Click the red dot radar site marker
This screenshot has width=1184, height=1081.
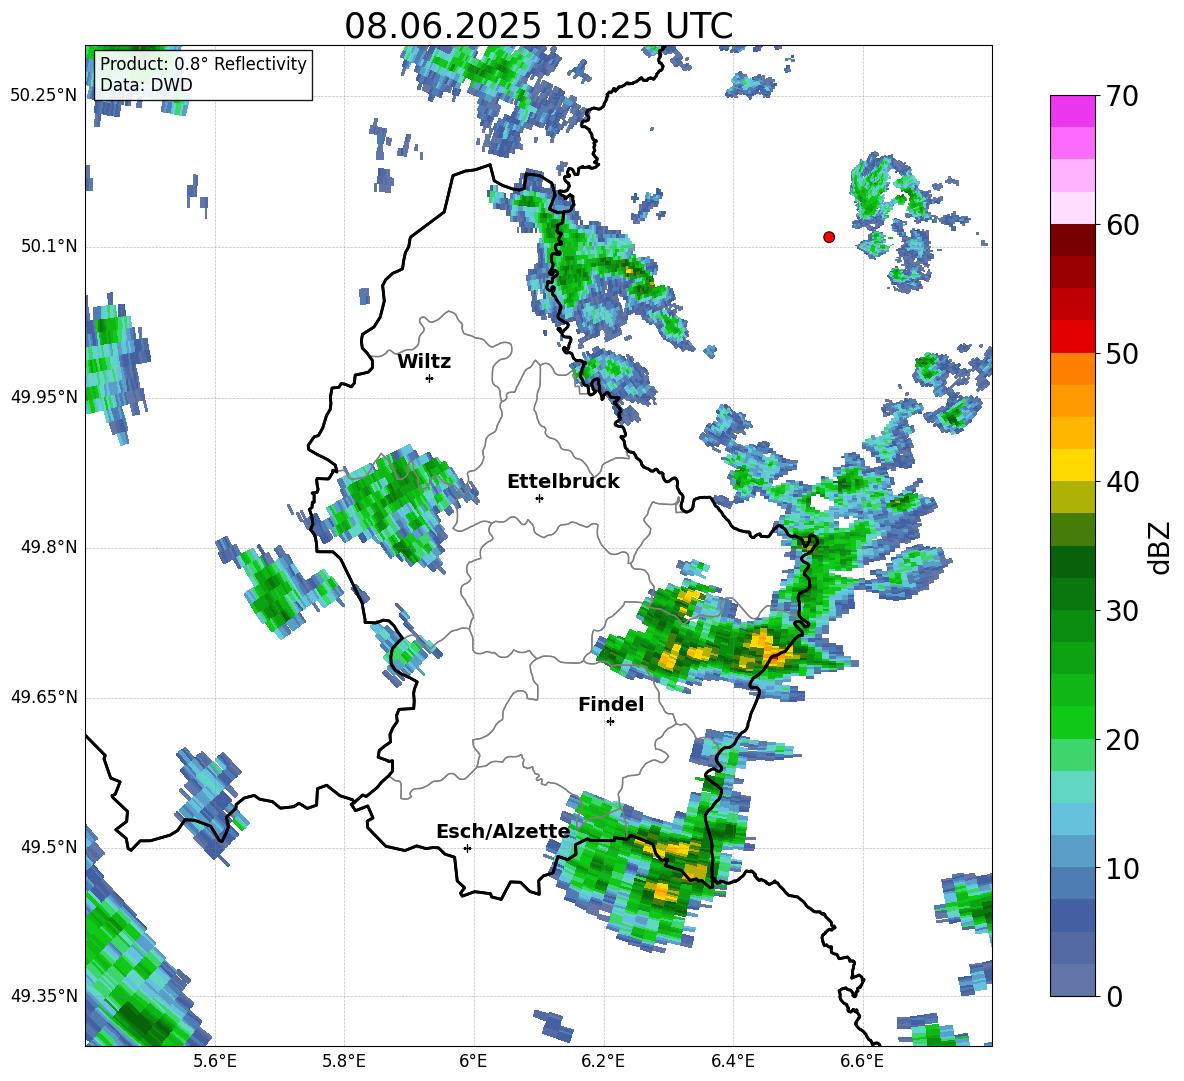pos(828,237)
